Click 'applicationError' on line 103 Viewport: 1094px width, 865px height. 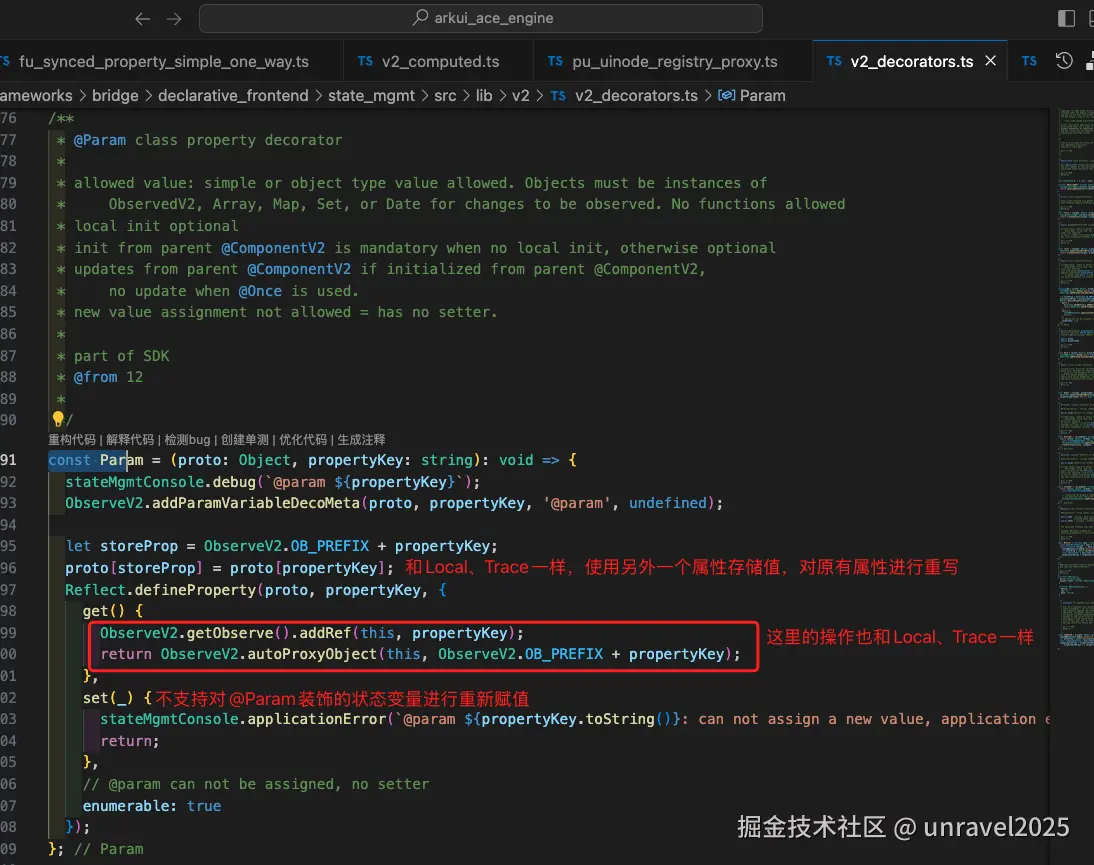coord(317,719)
